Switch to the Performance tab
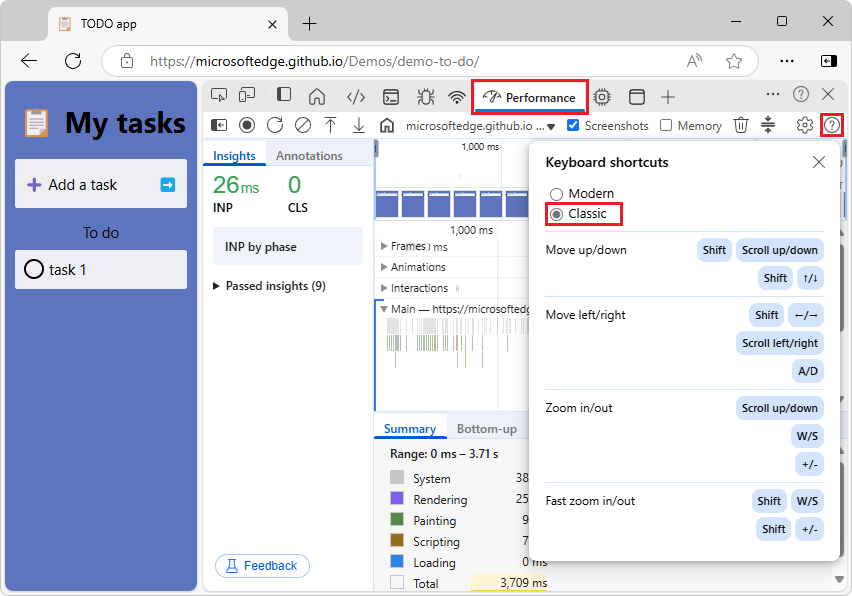852x596 pixels. tap(530, 97)
